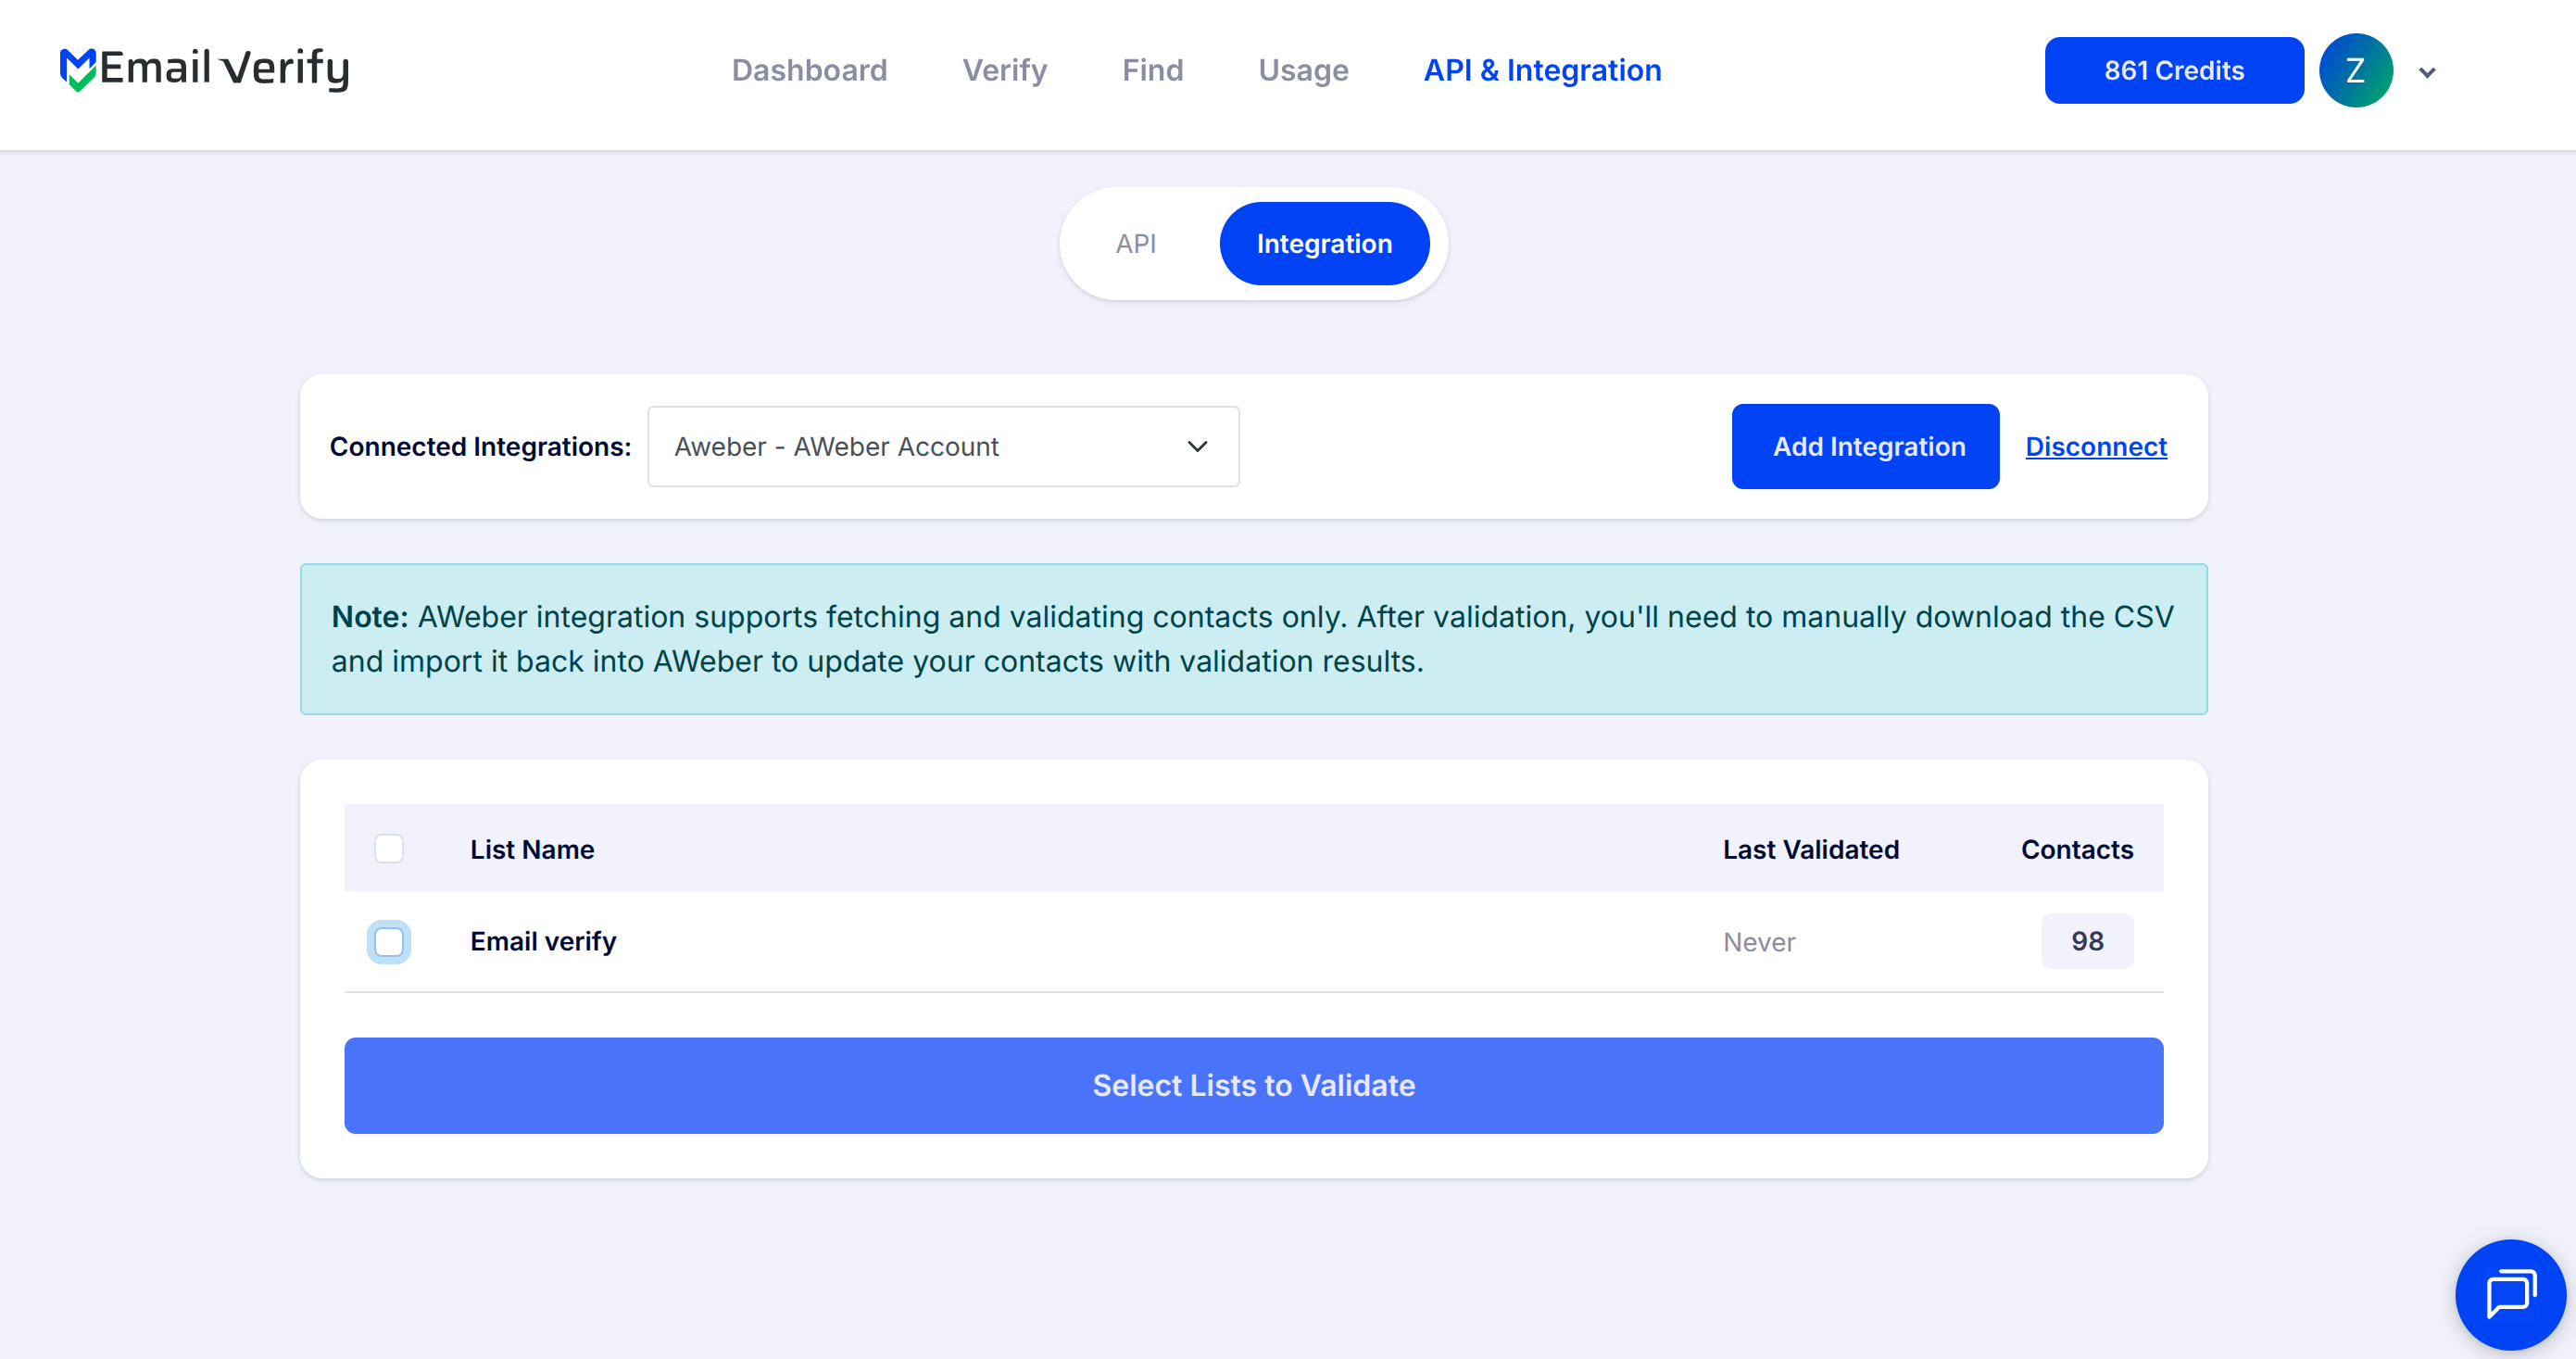Click the Contacts column header
This screenshot has height=1359, width=2576.
pyautogui.click(x=2077, y=849)
